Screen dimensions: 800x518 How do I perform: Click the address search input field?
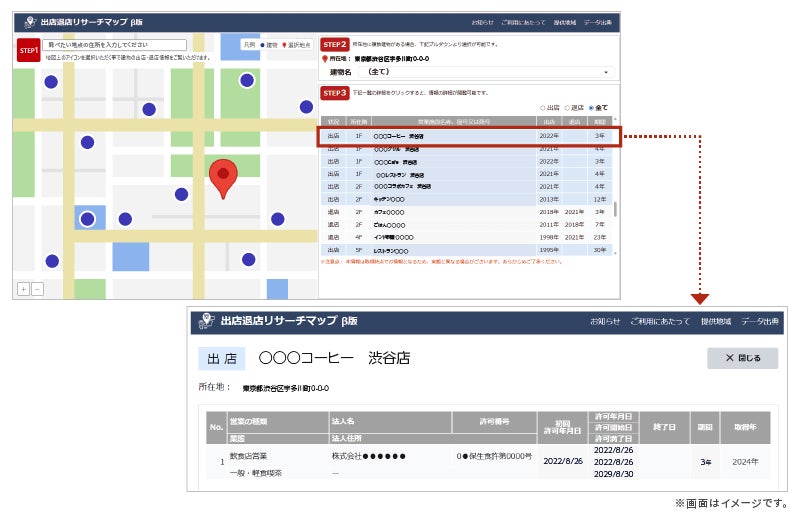click(x=114, y=45)
